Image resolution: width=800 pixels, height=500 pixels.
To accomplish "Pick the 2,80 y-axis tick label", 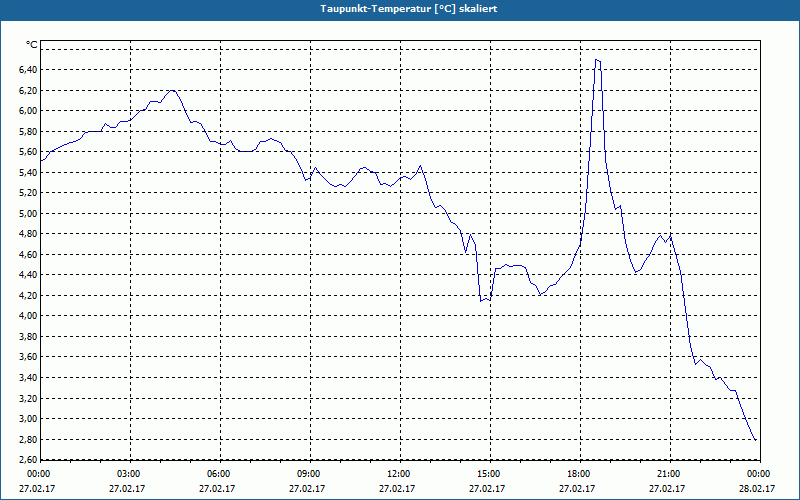I will pyautogui.click(x=28, y=439).
